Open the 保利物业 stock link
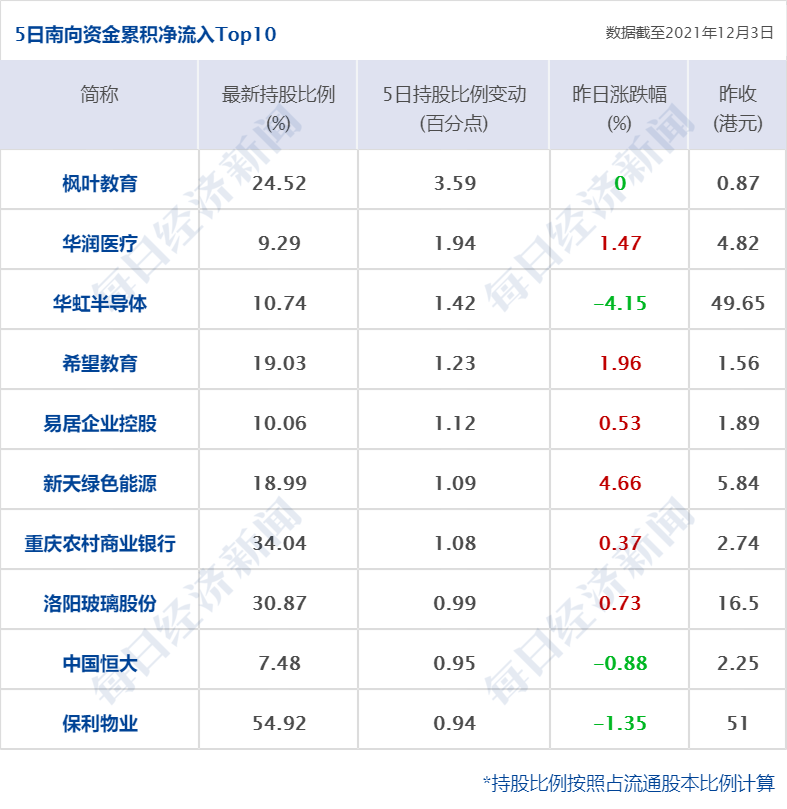Image resolution: width=787 pixels, height=809 pixels. [x=100, y=723]
